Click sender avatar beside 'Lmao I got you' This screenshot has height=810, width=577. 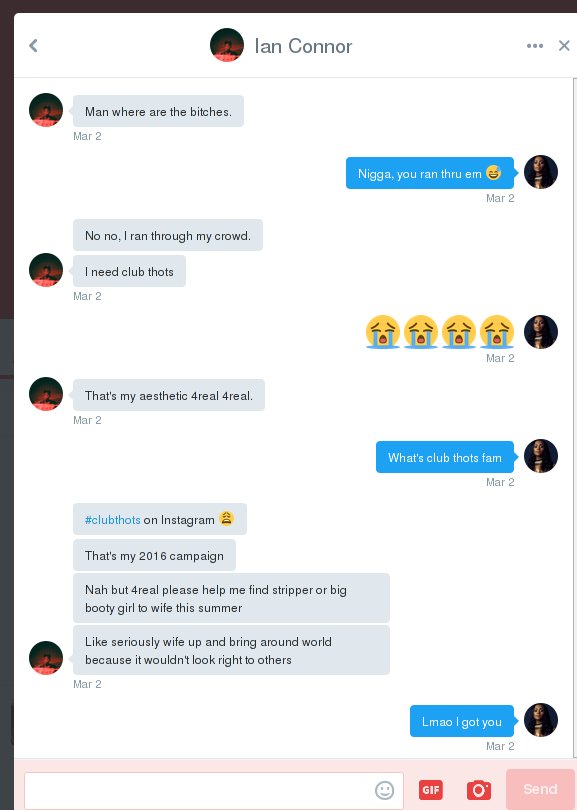pyautogui.click(x=541, y=720)
